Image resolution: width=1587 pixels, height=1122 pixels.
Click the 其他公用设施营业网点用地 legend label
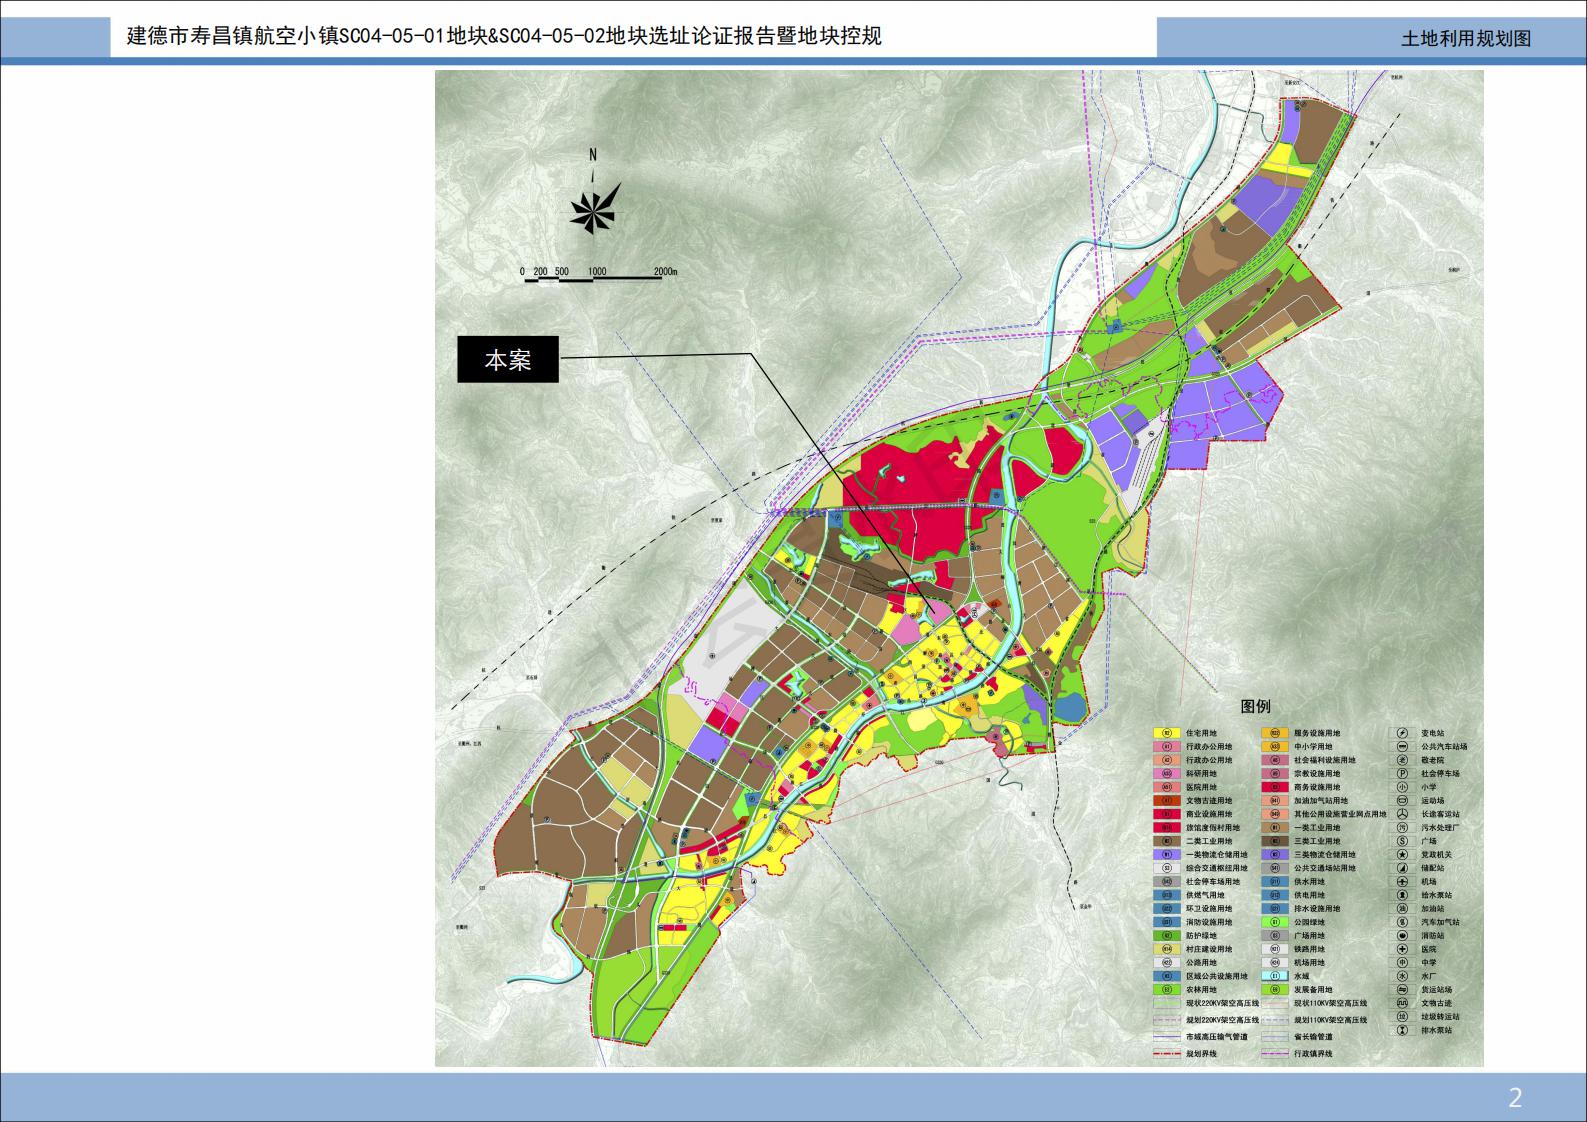pyautogui.click(x=1341, y=814)
